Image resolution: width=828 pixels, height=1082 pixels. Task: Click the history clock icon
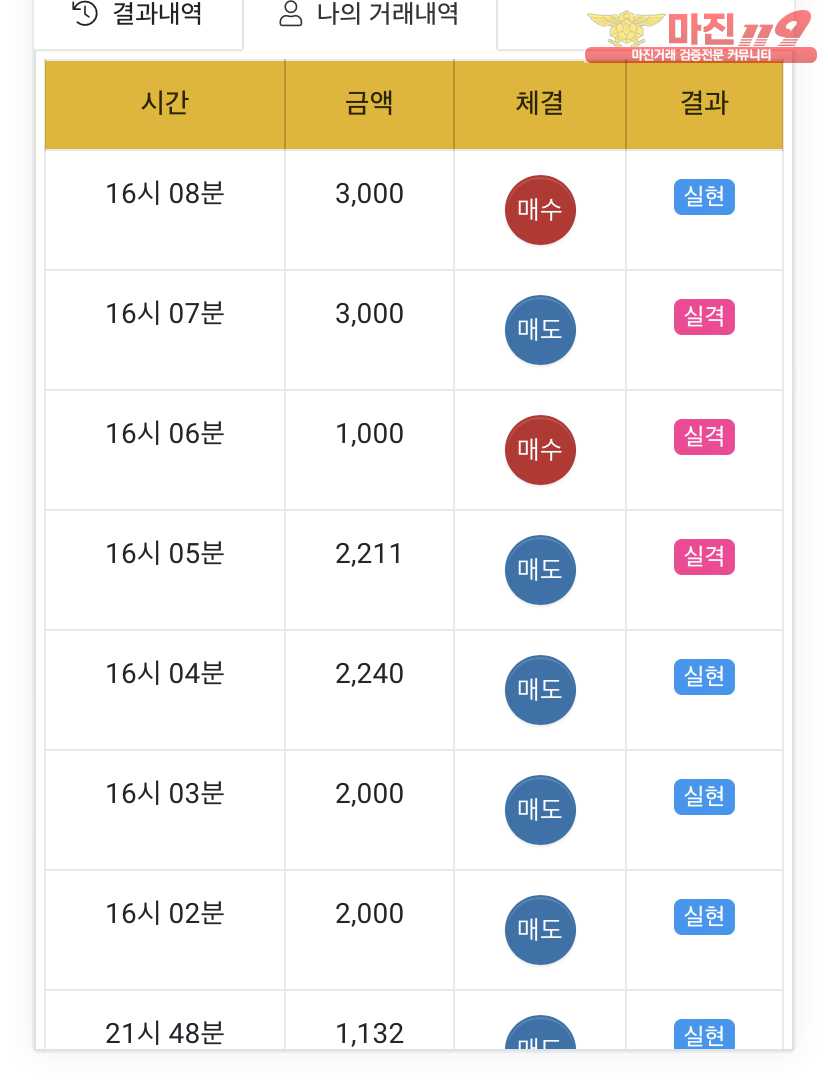[x=85, y=13]
